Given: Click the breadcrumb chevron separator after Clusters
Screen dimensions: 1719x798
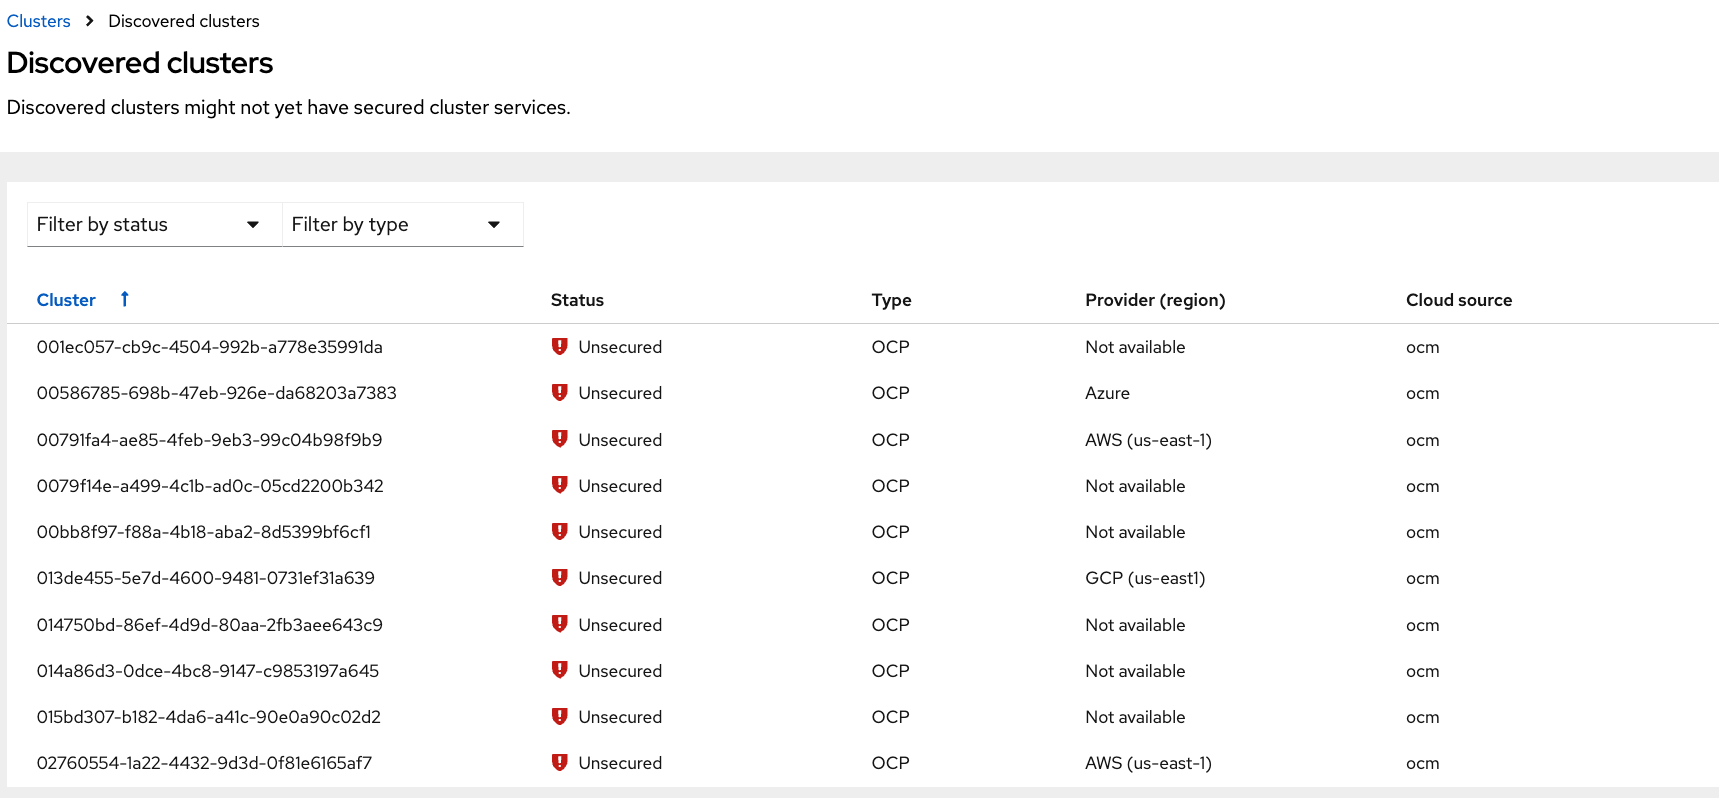Looking at the screenshot, I should [x=89, y=21].
